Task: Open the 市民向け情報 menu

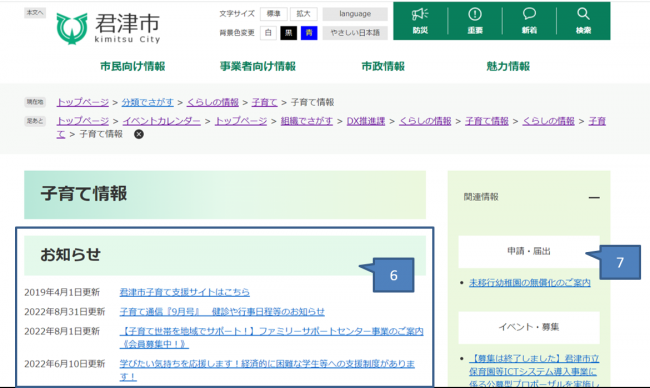Action: [133, 66]
